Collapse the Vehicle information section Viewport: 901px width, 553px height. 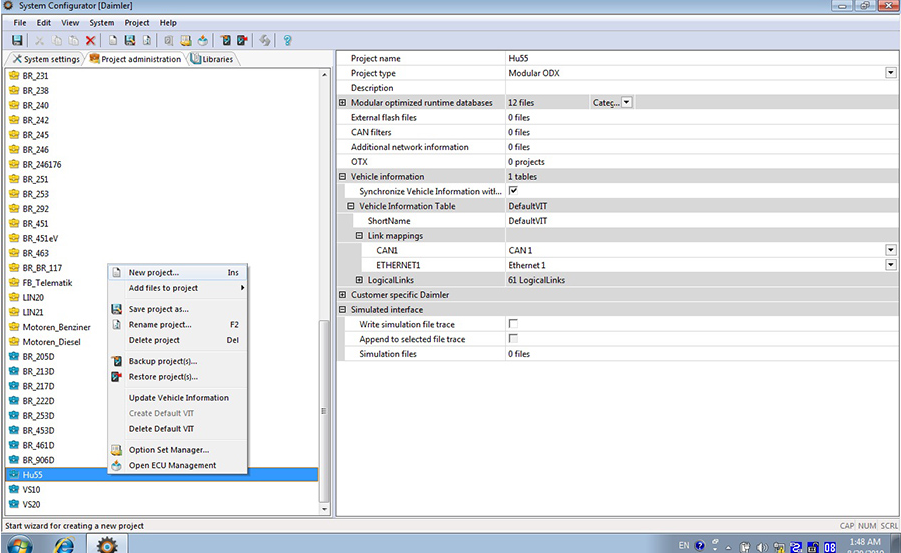(342, 176)
